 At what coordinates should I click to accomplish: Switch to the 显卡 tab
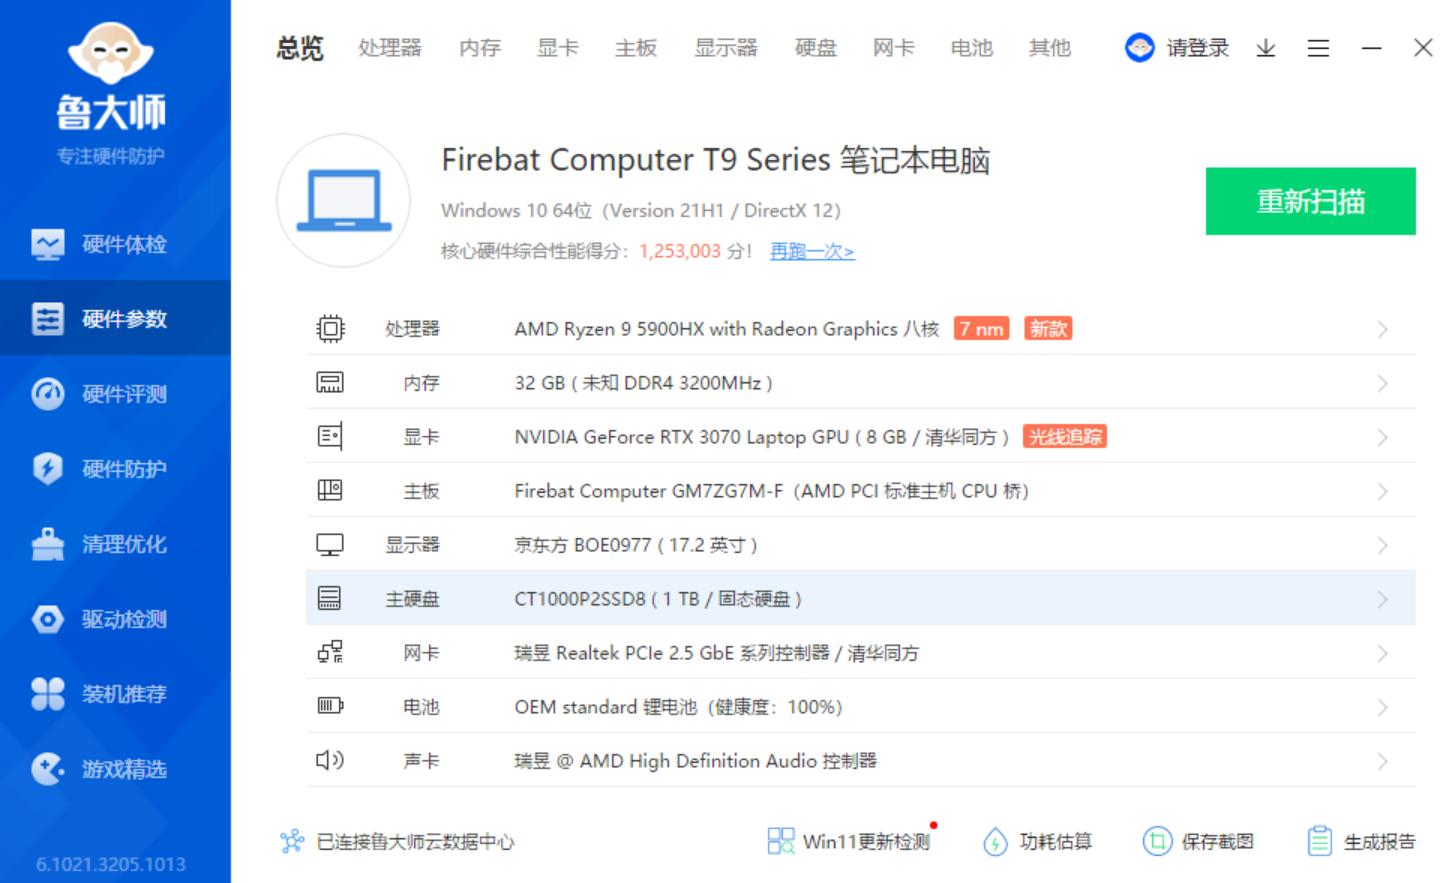(557, 47)
